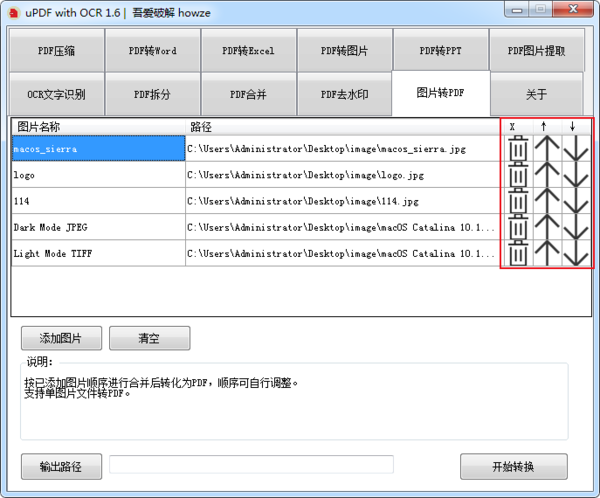Open the PDF转PPT tab
The image size is (600, 498).
[x=441, y=51]
